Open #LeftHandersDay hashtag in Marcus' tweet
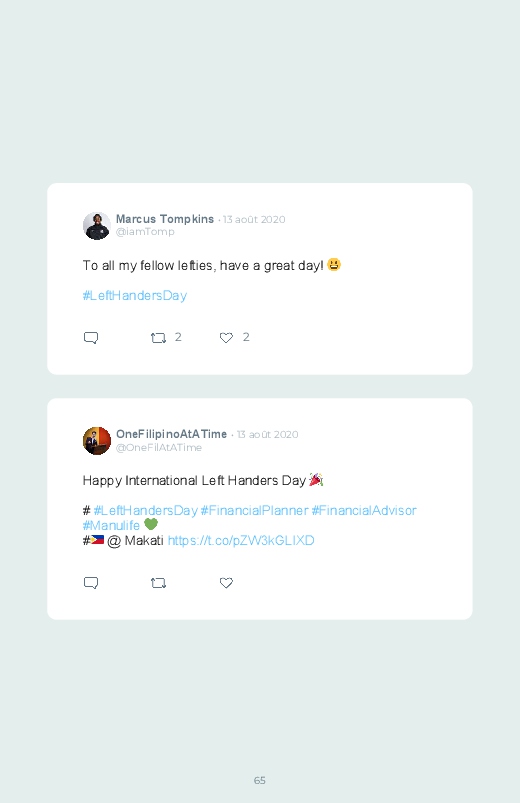Screen dimensions: 520x803 point(135,295)
